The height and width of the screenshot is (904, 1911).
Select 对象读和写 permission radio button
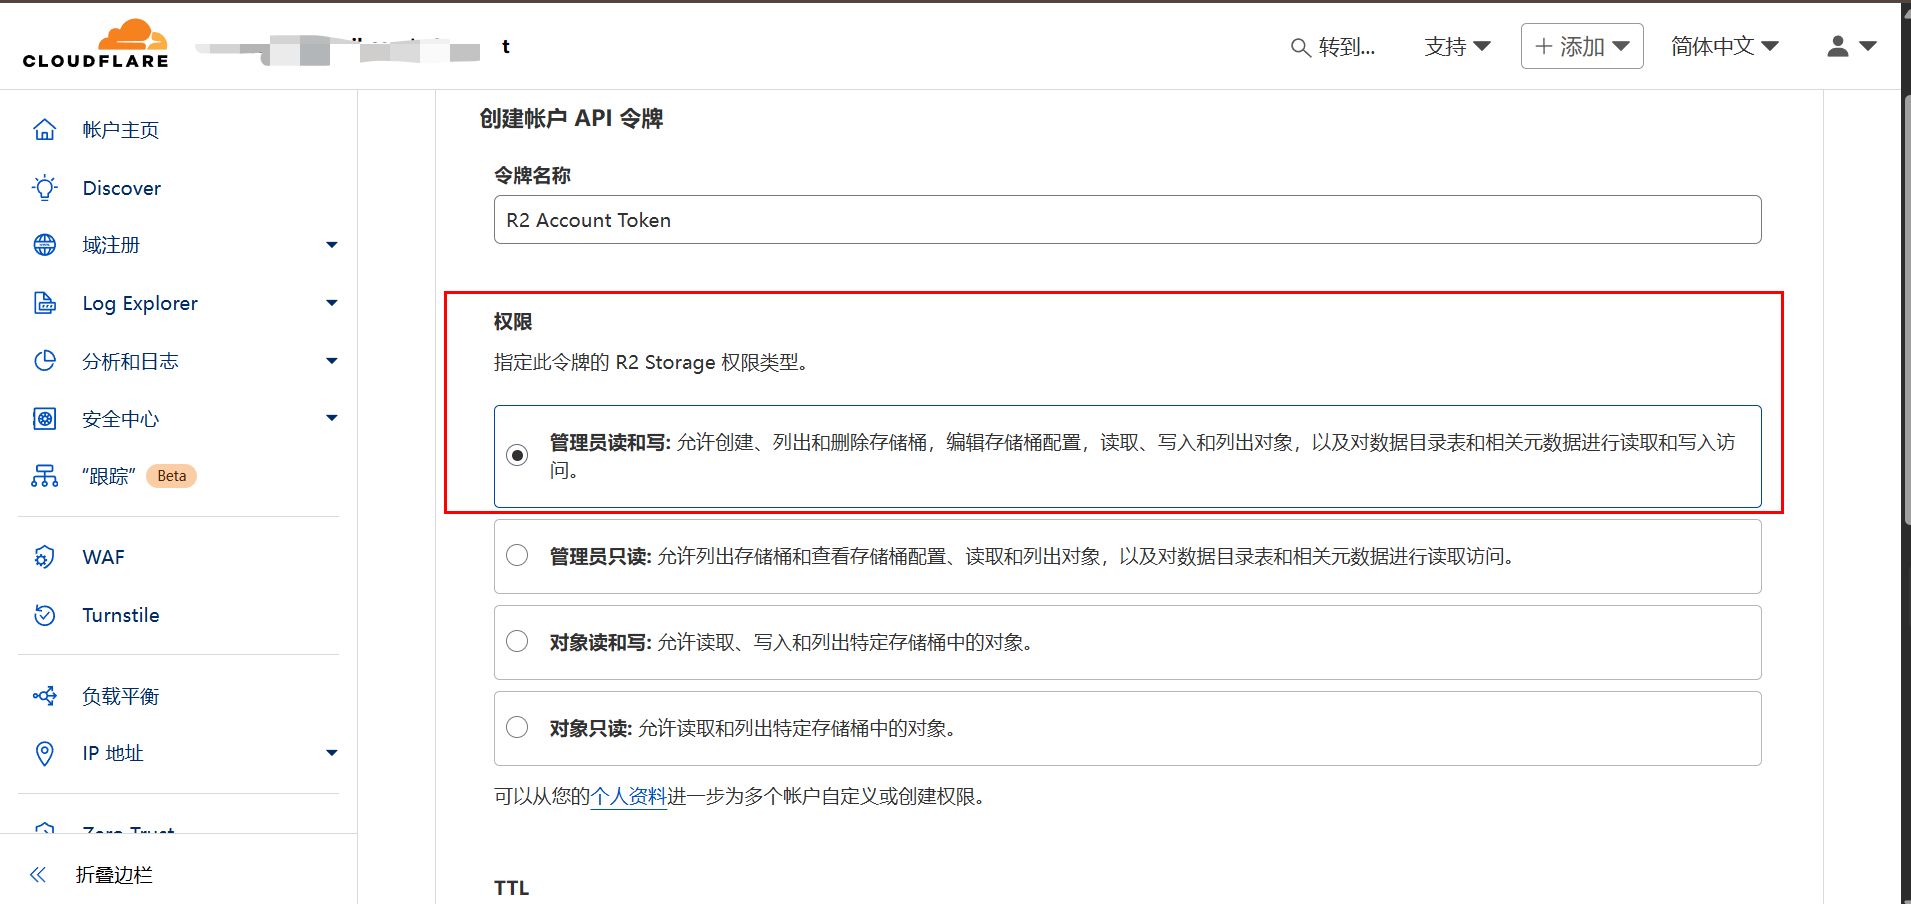coord(517,641)
